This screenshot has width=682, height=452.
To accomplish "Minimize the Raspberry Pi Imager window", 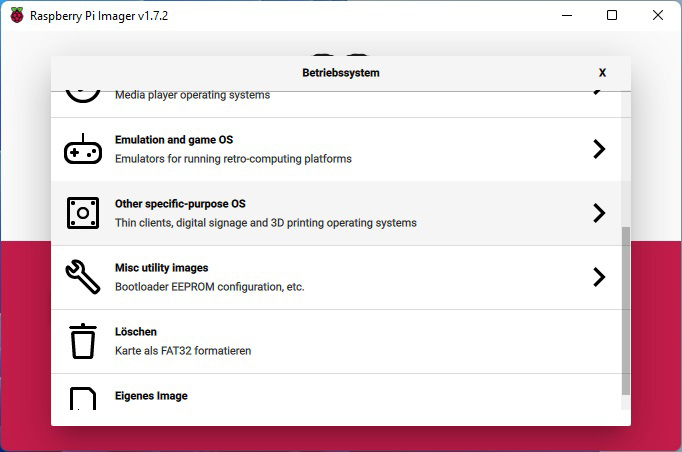I will (567, 15).
